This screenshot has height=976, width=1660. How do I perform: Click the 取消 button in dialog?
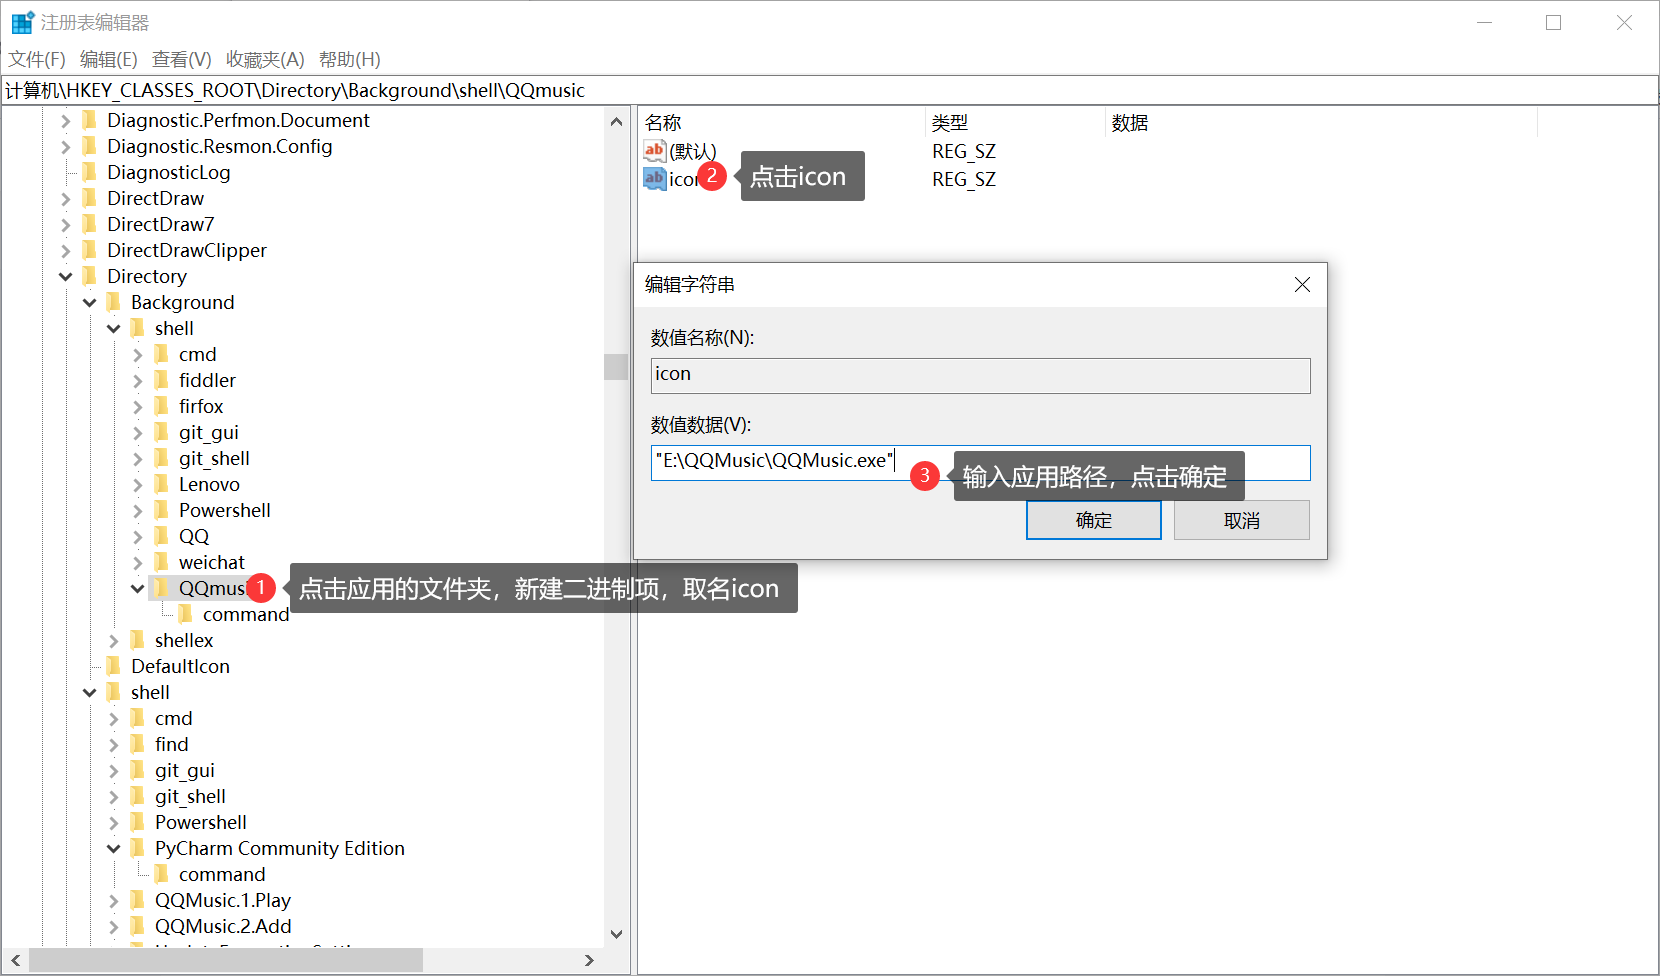(1241, 520)
